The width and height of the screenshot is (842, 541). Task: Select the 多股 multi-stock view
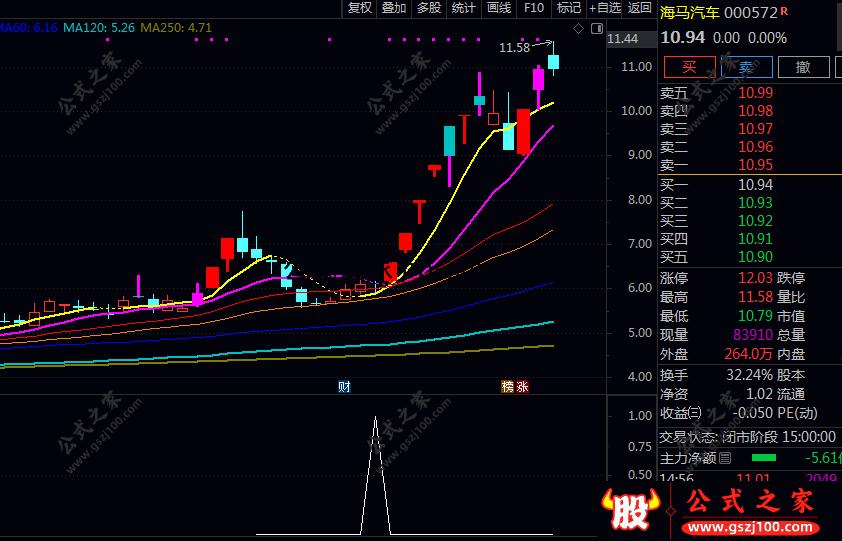(429, 8)
